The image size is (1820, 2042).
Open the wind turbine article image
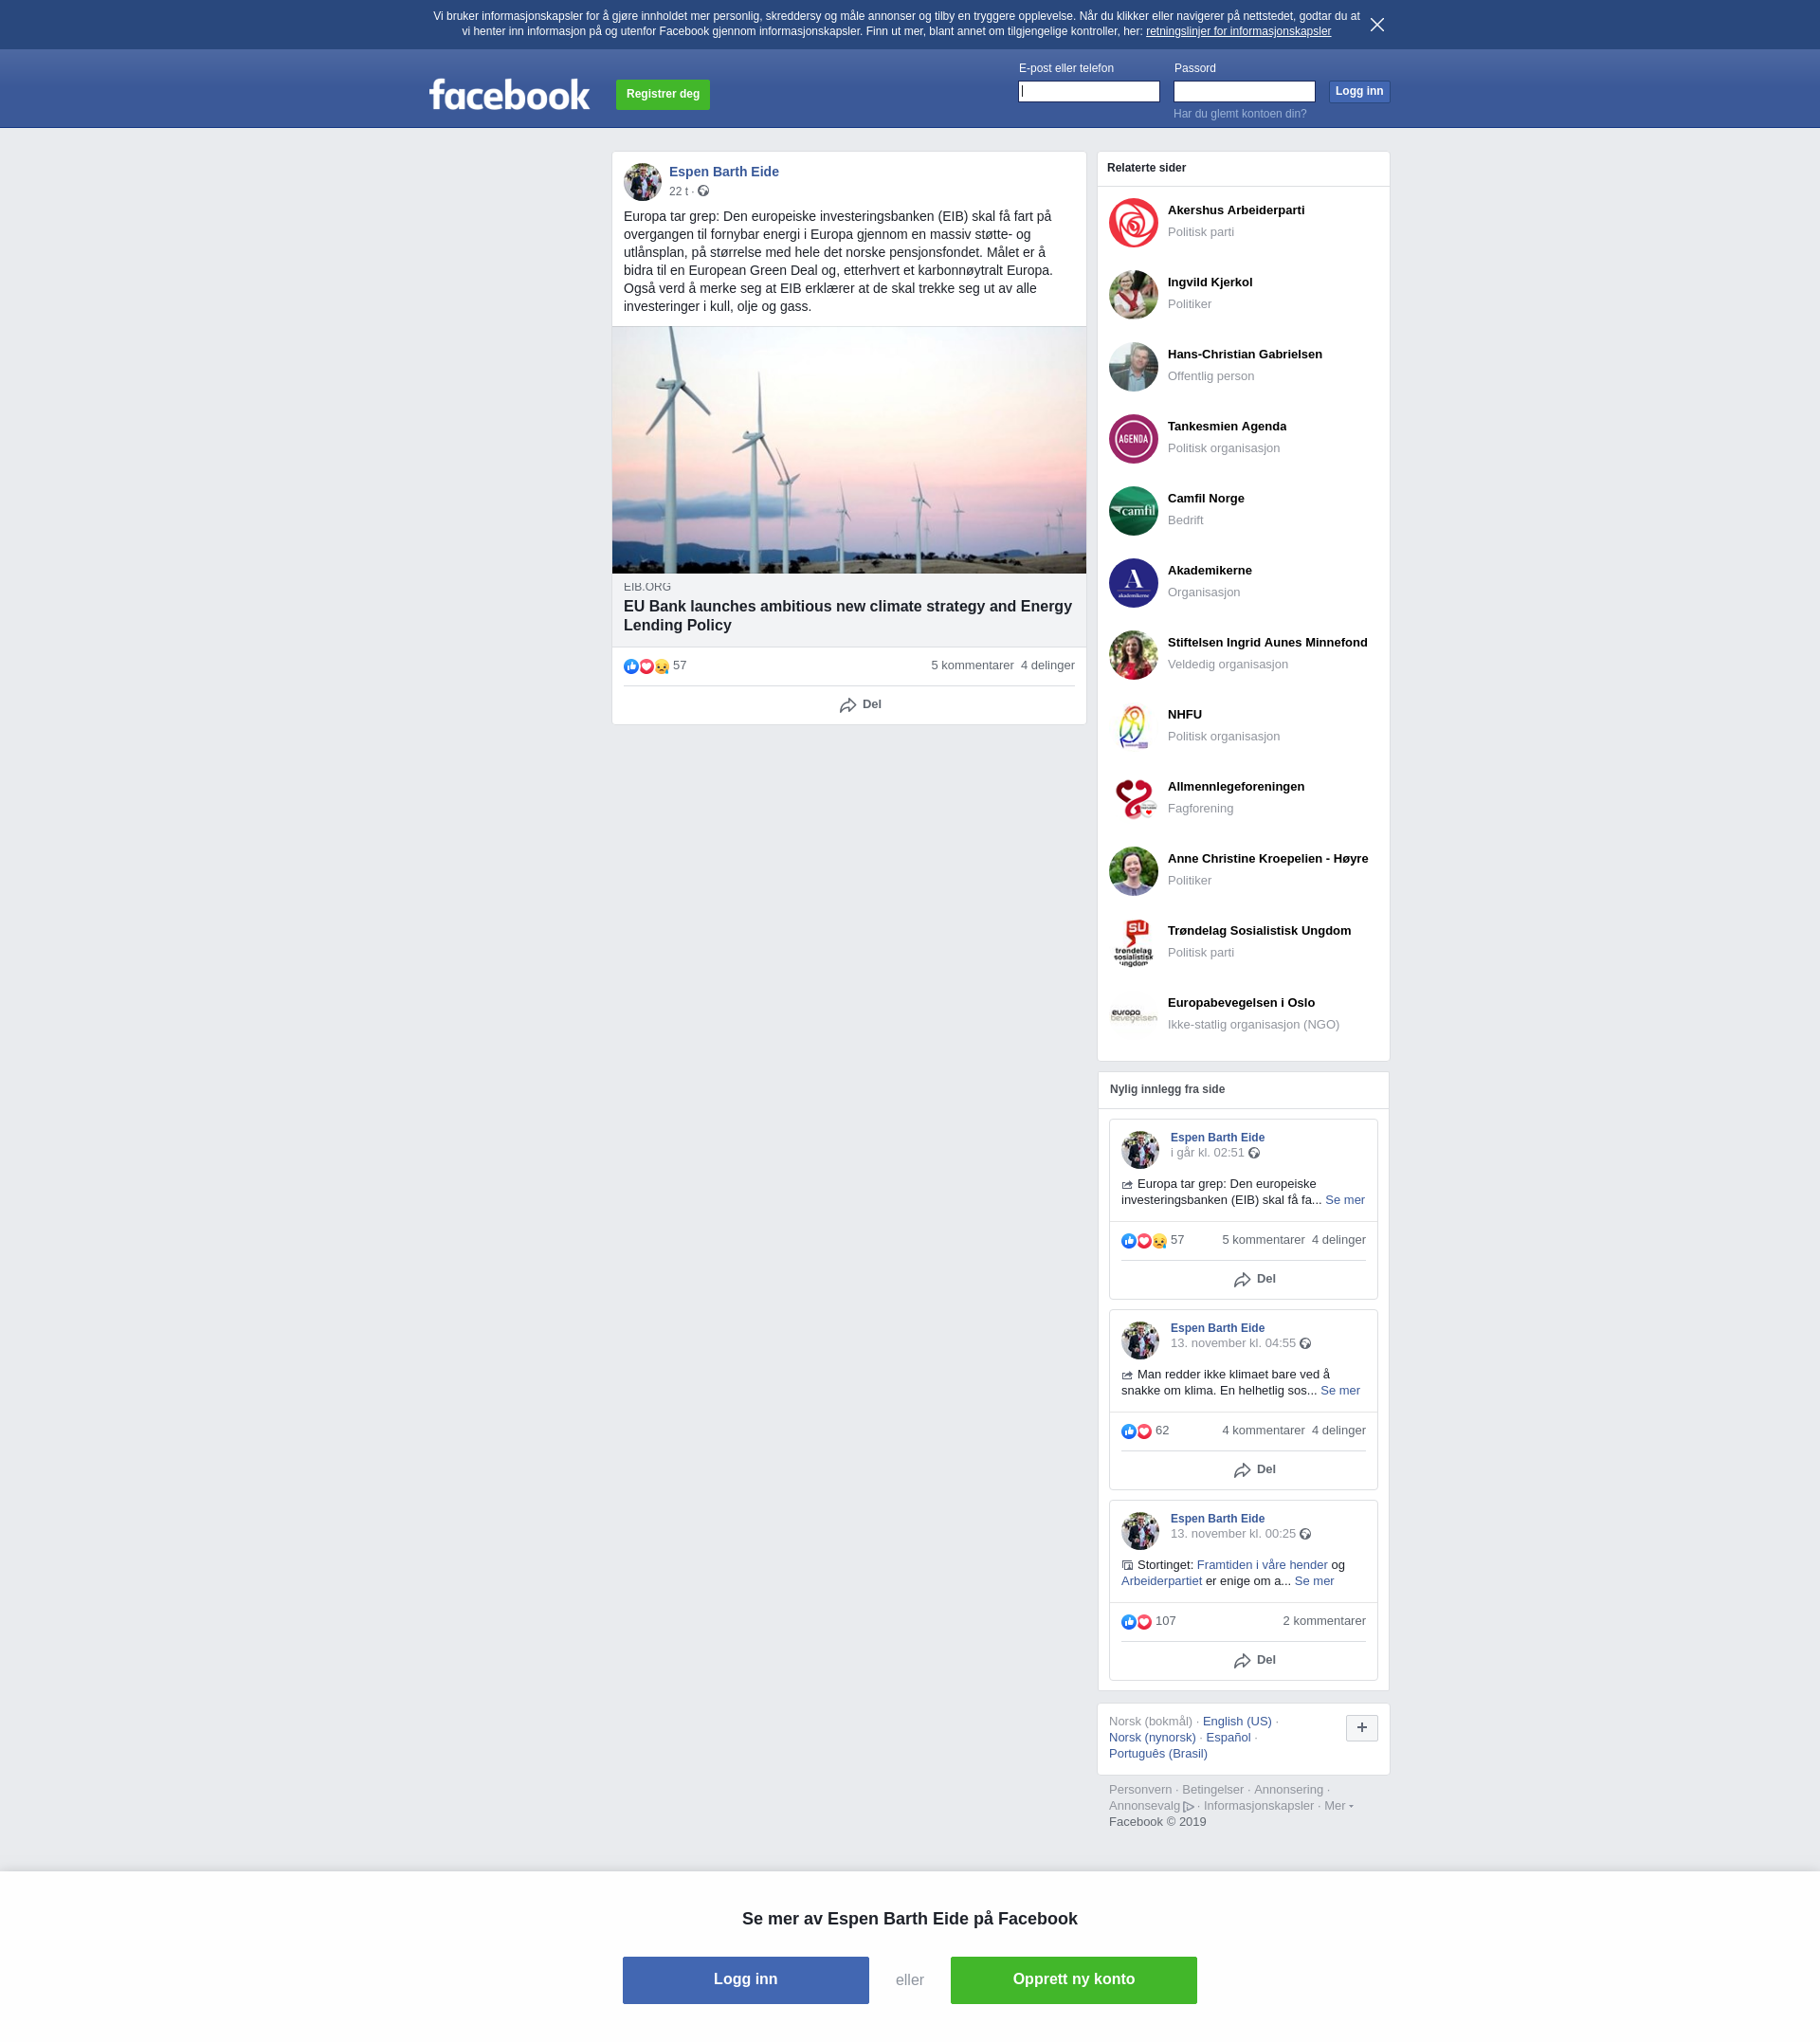tap(848, 450)
